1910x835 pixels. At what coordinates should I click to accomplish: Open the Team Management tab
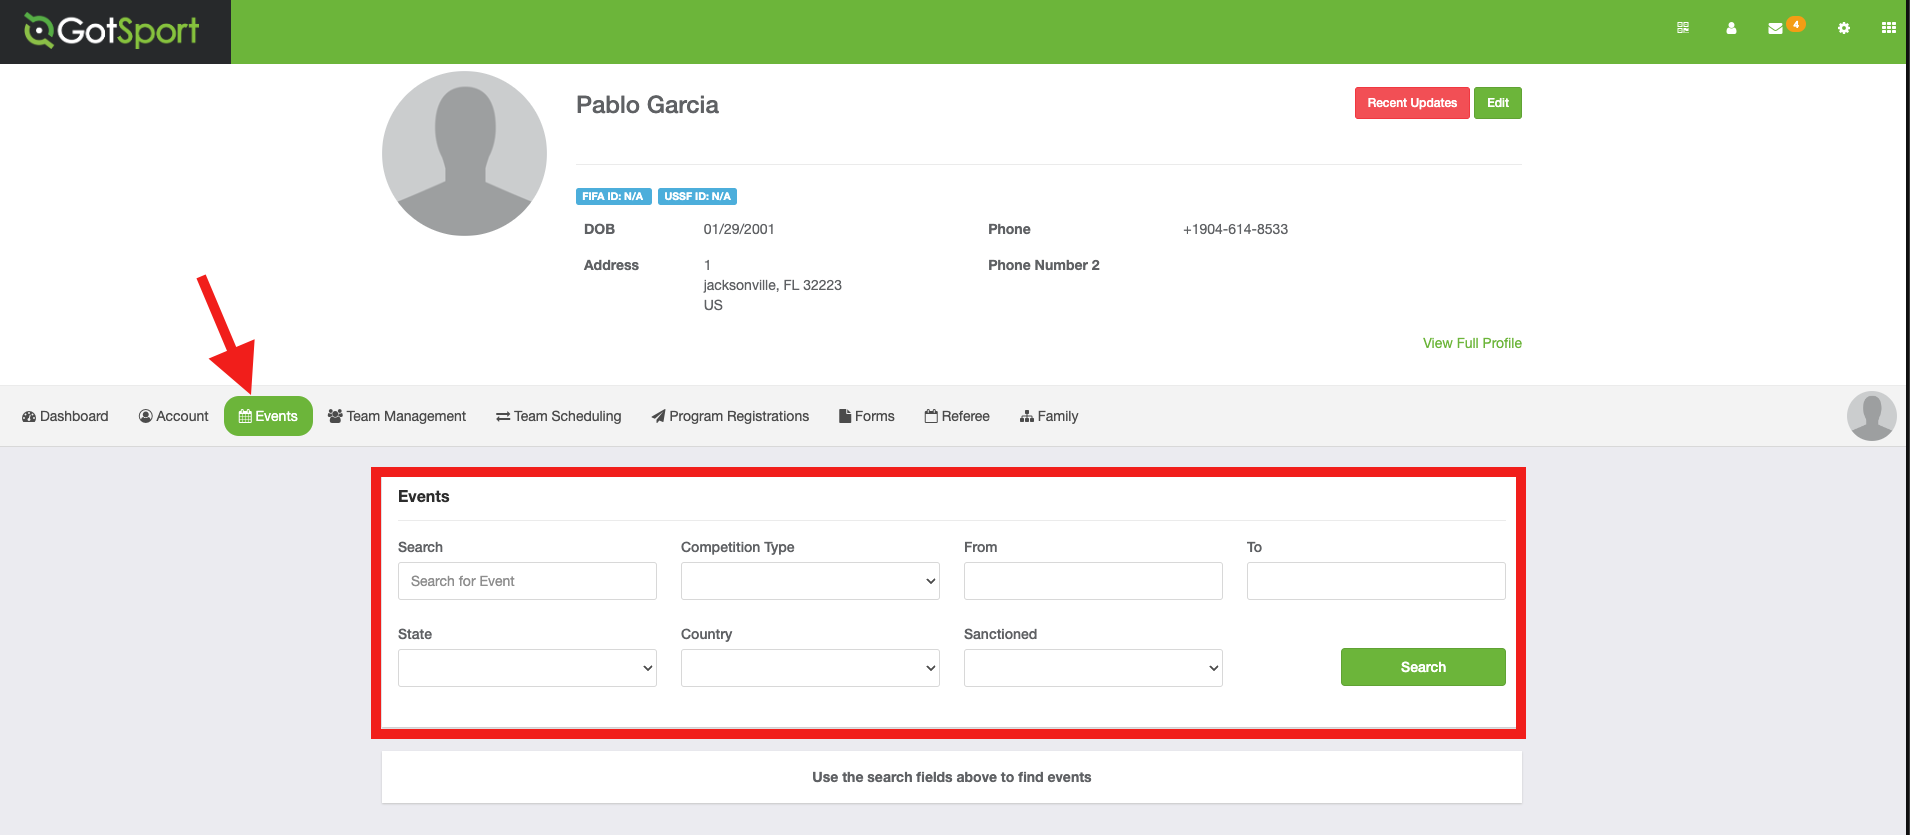point(397,416)
